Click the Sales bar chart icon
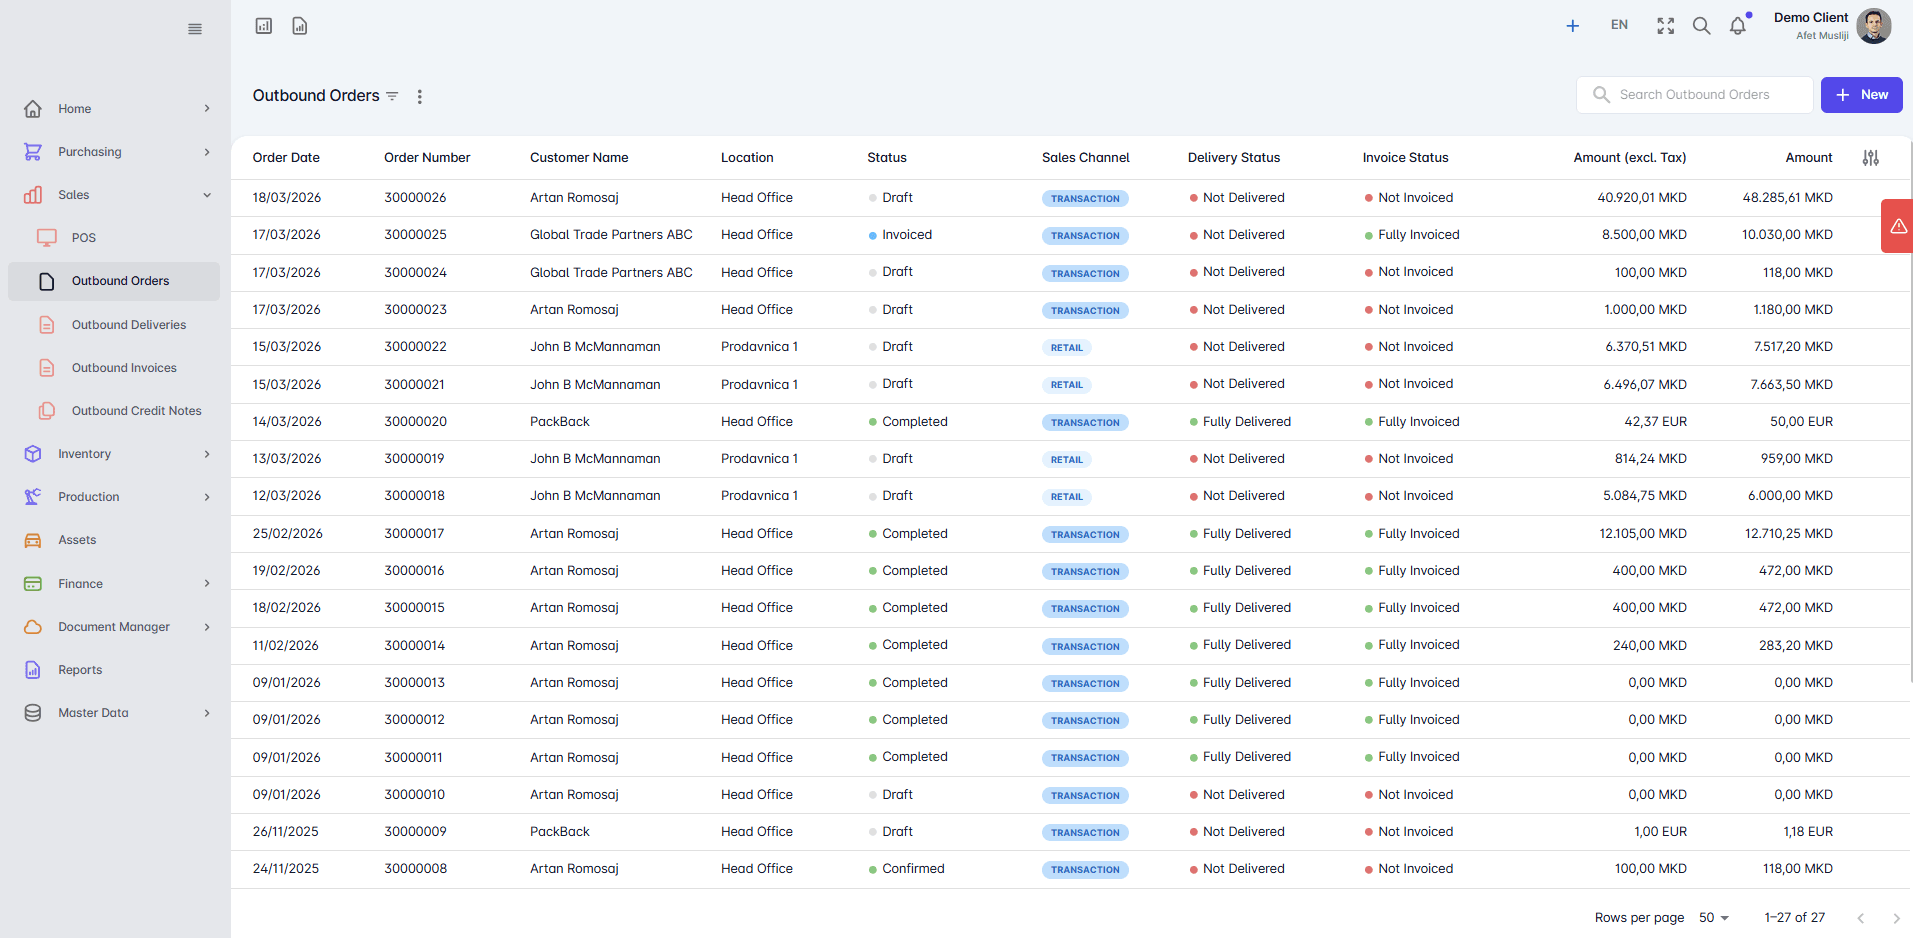The height and width of the screenshot is (938, 1913). tap(33, 195)
